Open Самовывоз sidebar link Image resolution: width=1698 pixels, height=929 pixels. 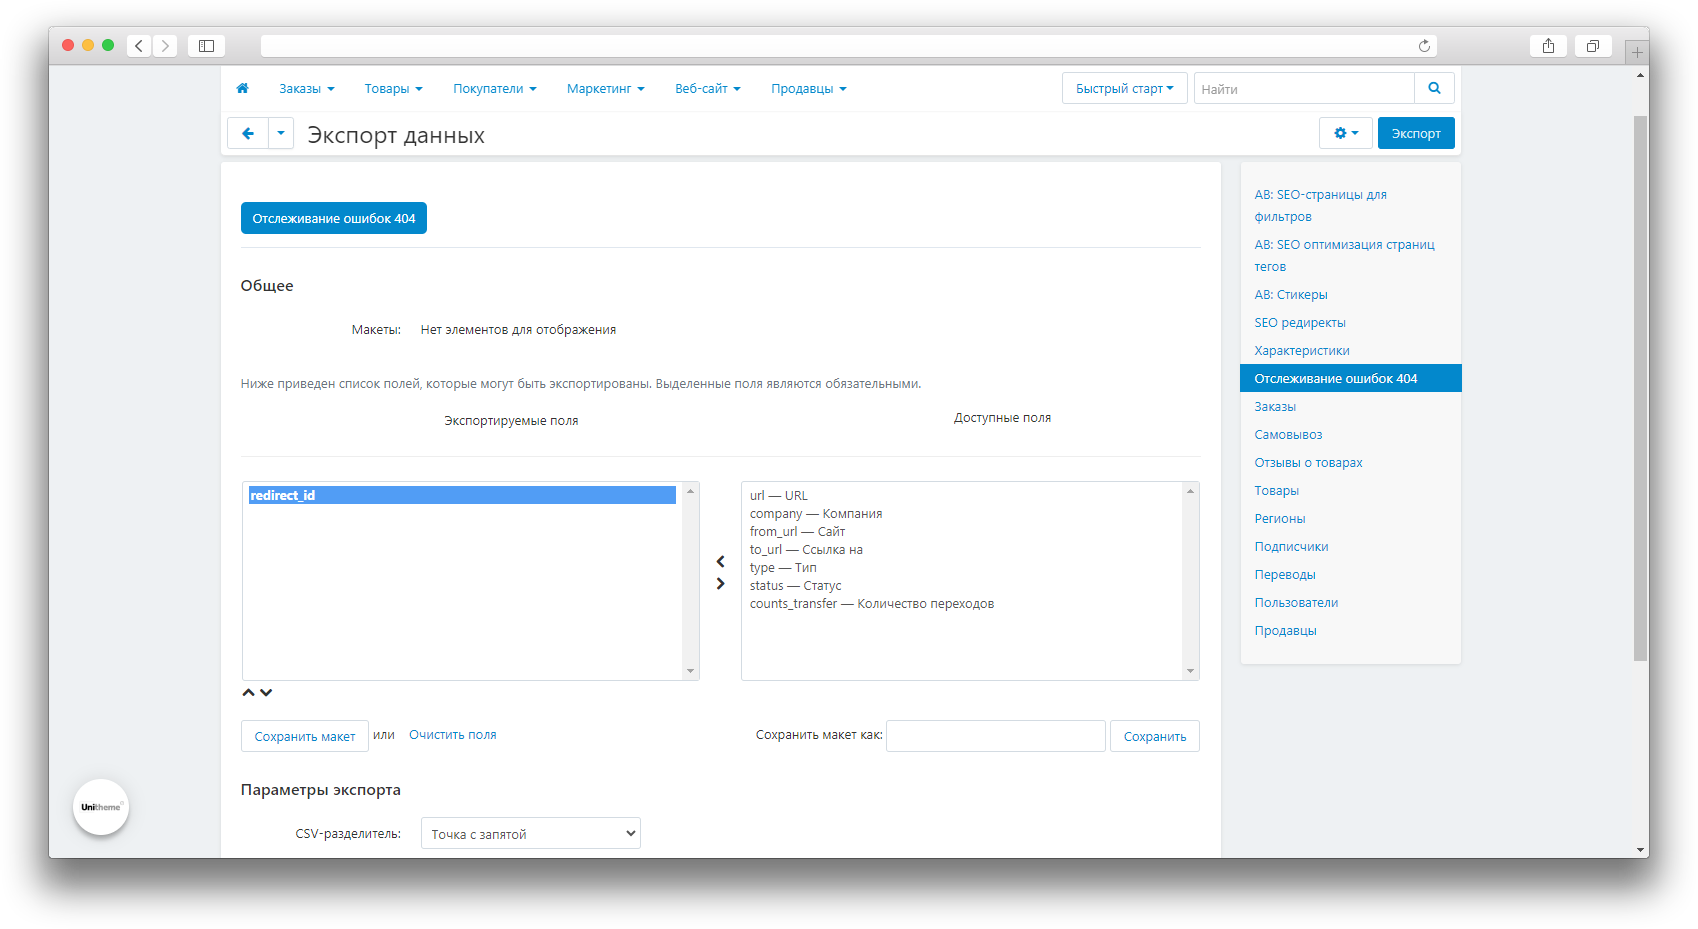(x=1288, y=434)
